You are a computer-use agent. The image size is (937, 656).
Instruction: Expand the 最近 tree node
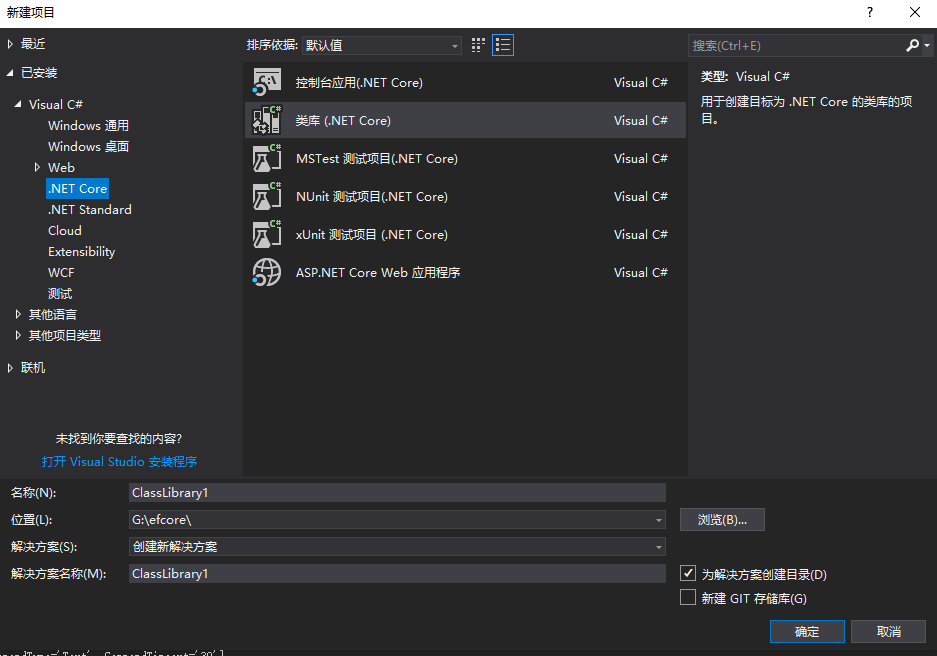(x=10, y=44)
